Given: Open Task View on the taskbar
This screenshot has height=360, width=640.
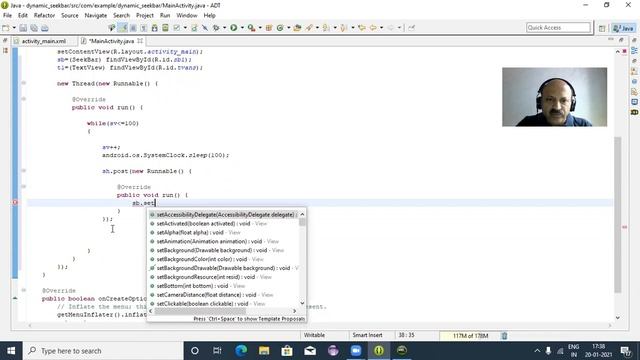Looking at the screenshot, I should 217,351.
